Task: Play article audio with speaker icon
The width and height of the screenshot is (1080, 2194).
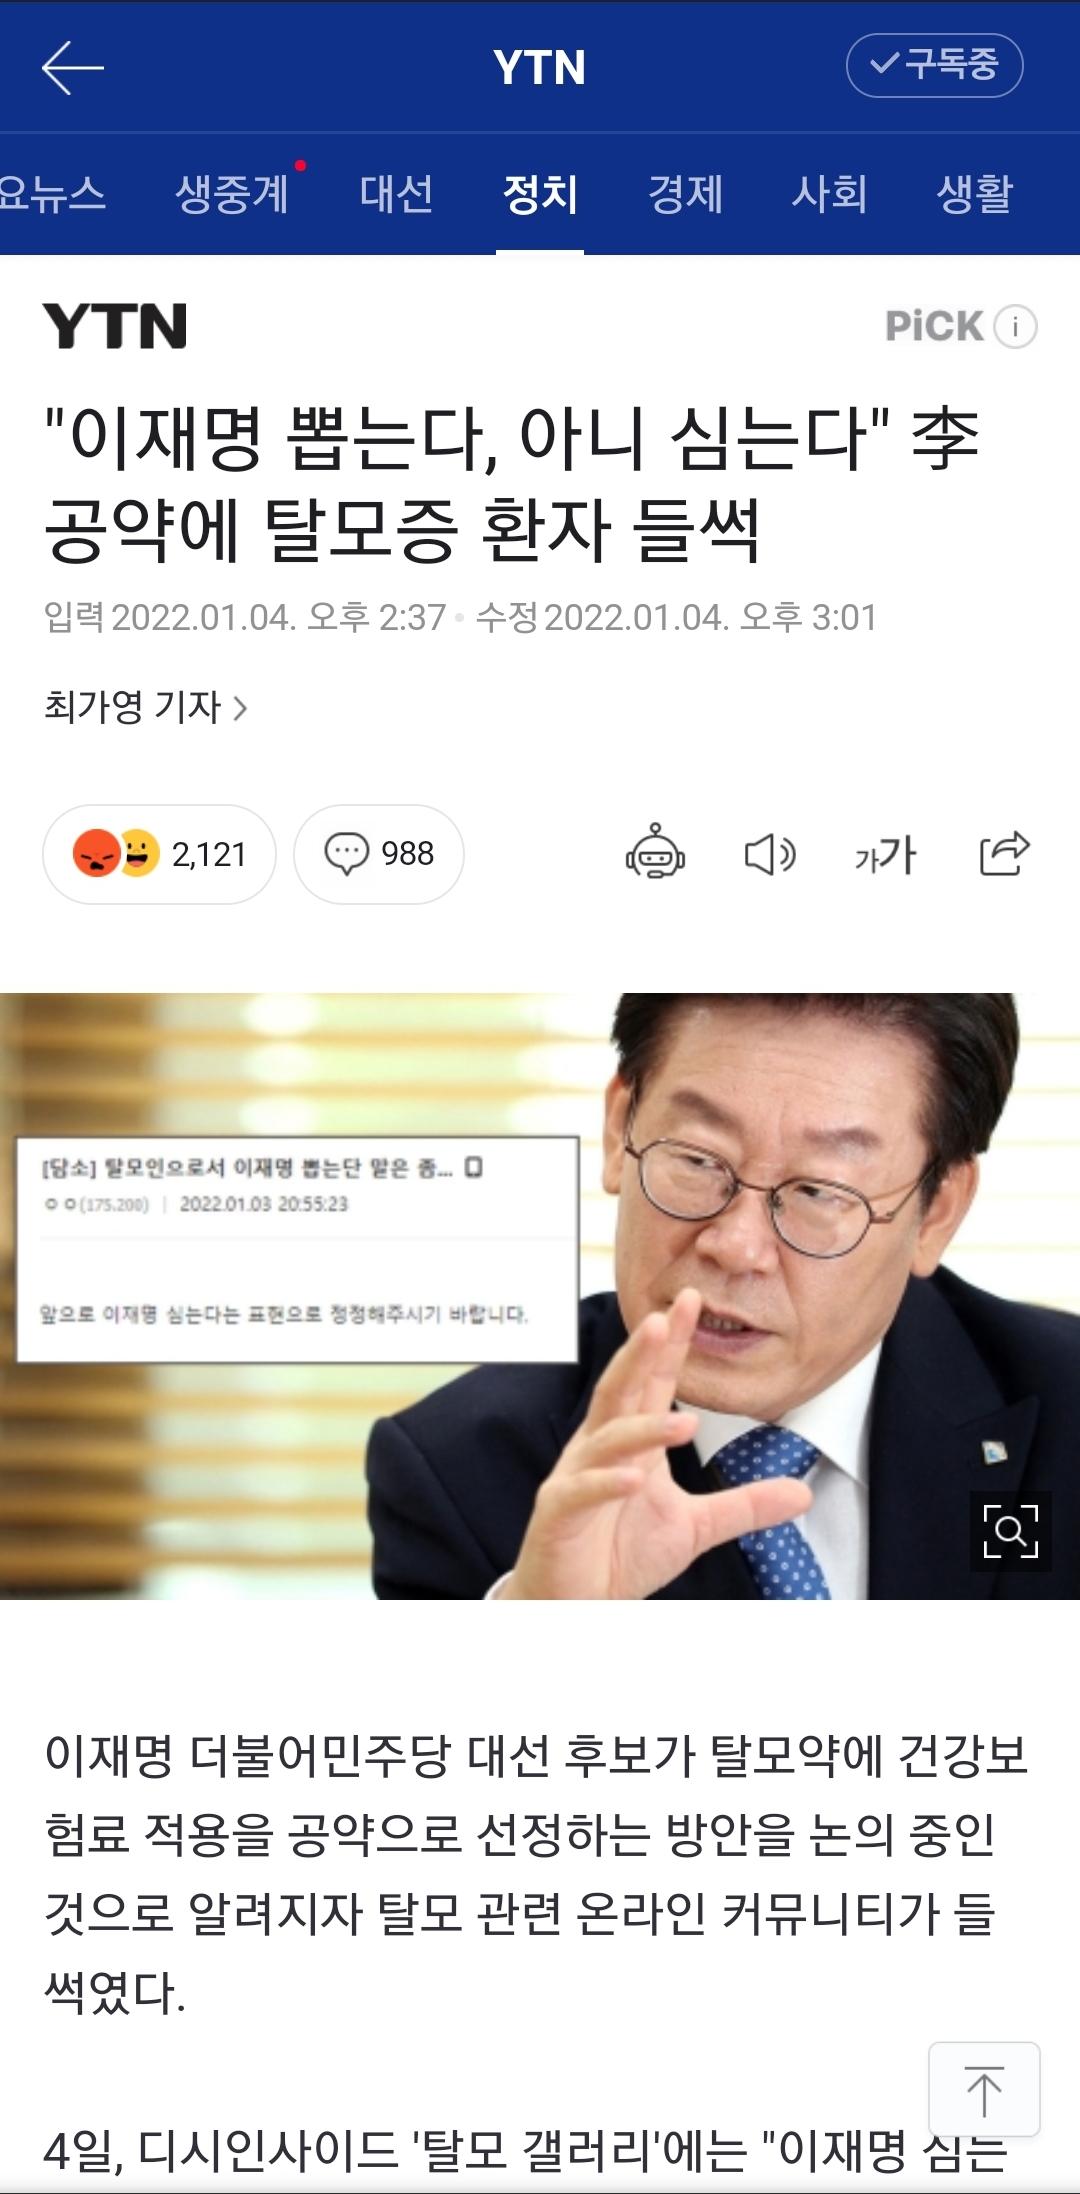Action: tap(770, 854)
